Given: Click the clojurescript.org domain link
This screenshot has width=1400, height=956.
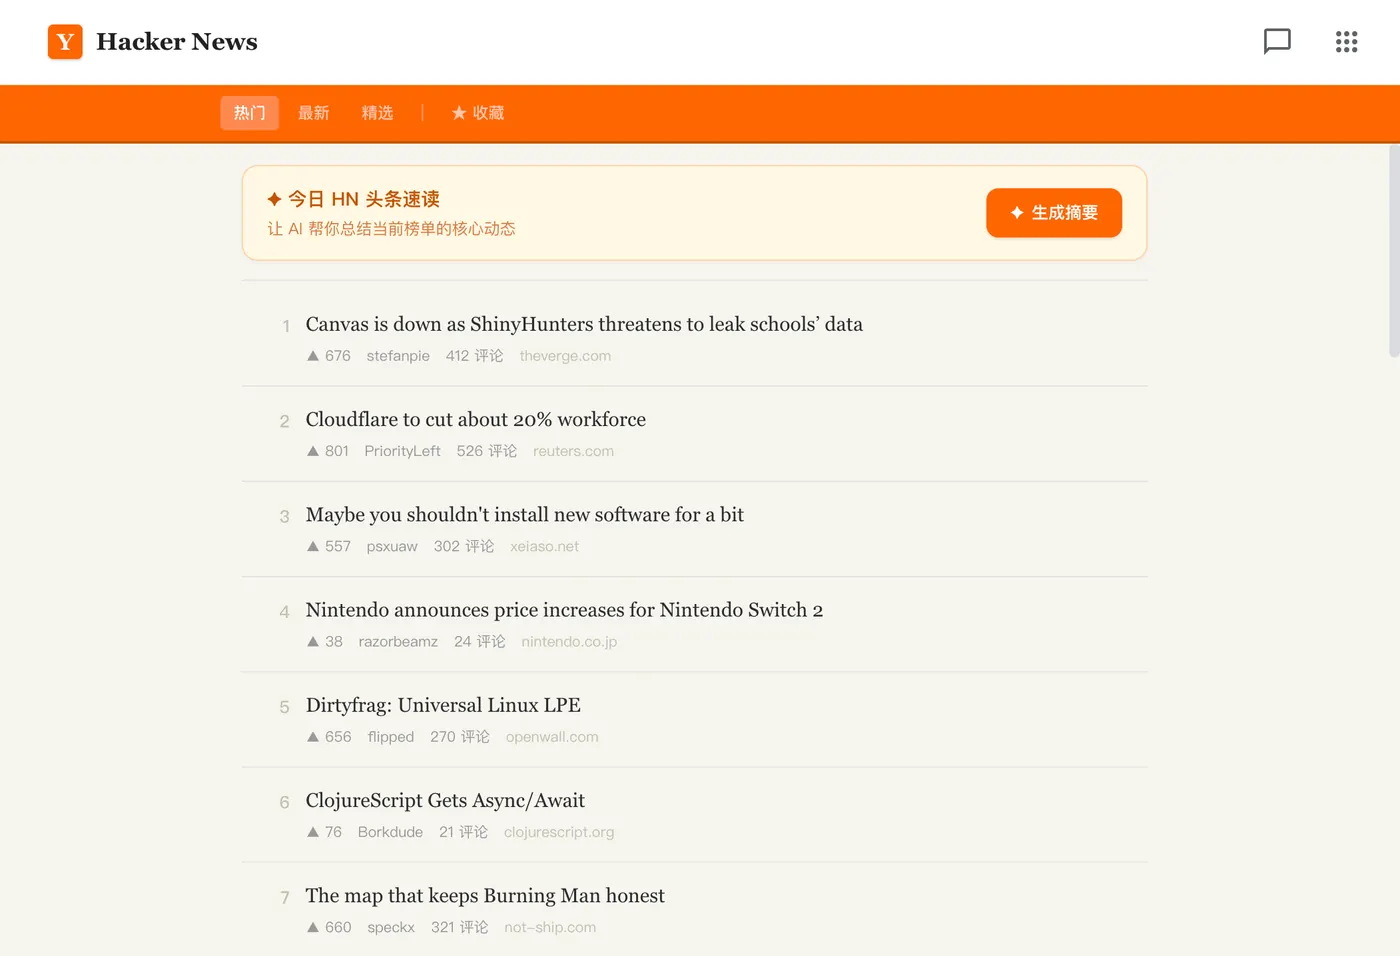Looking at the screenshot, I should 559,832.
